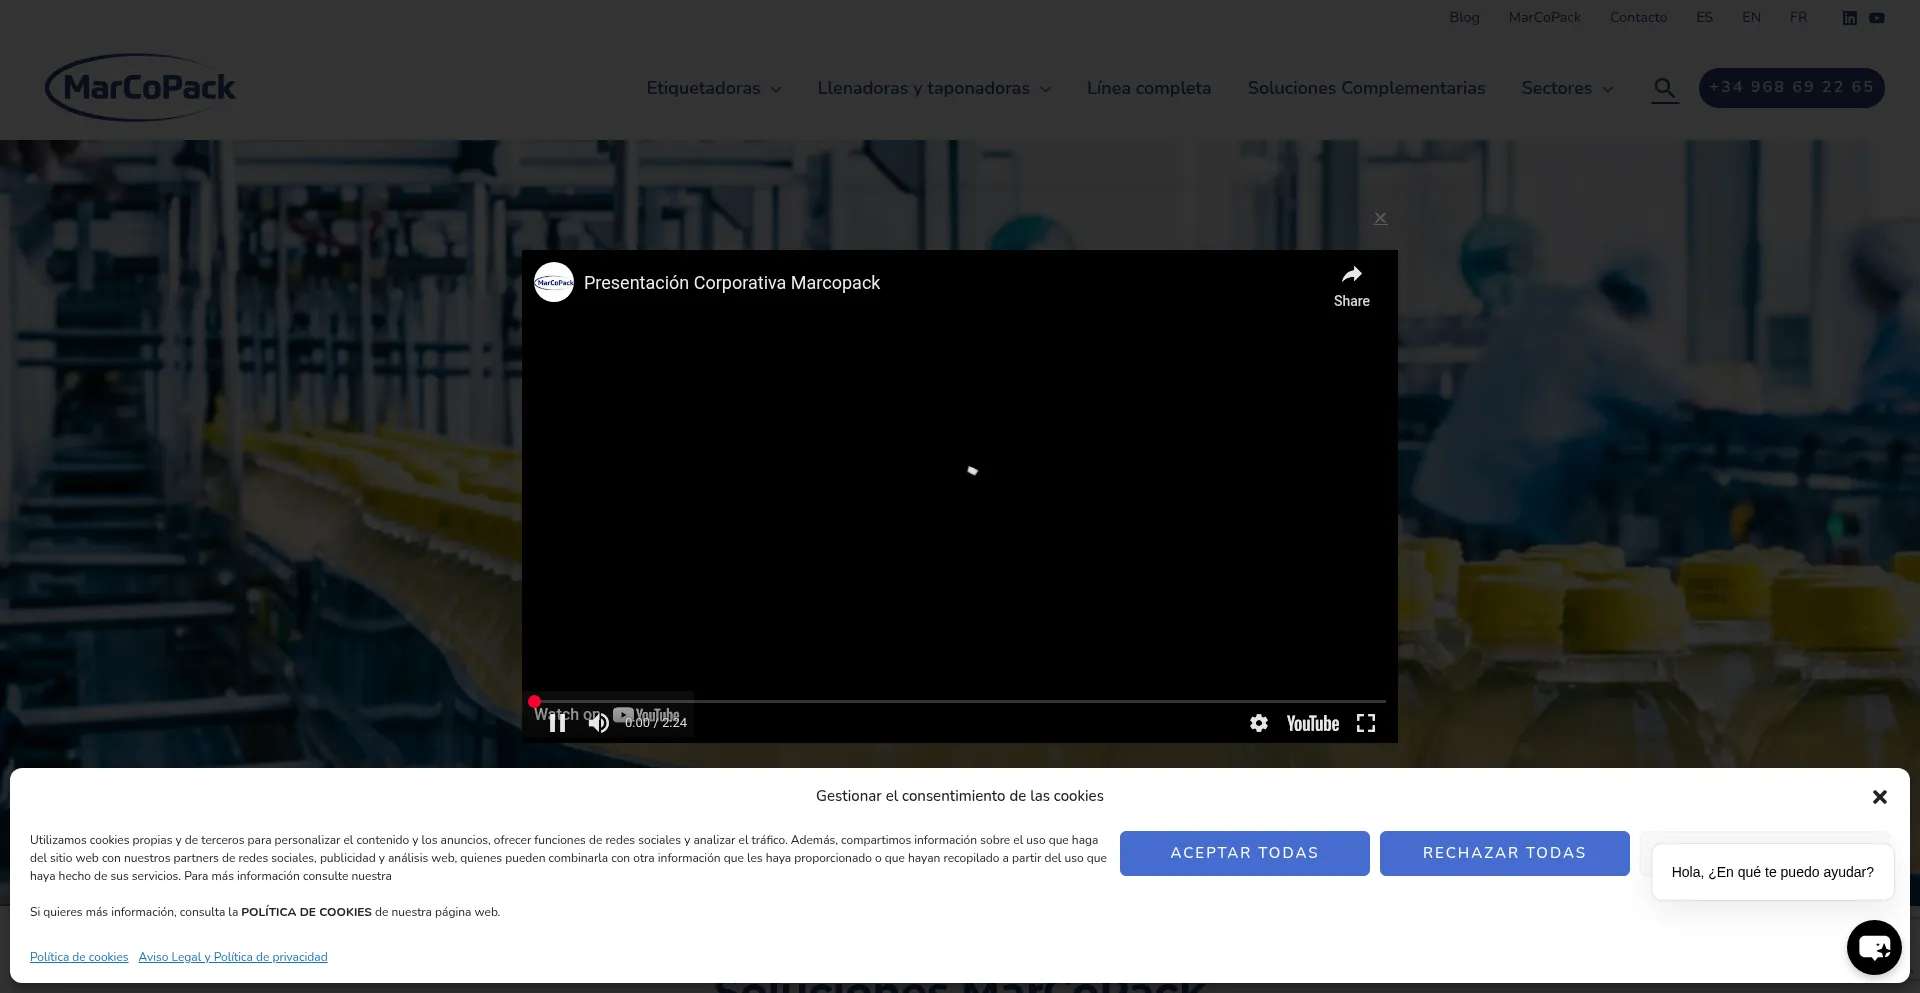Viewport: 1920px width, 993px height.
Task: Open the Política de cookies link
Action: point(78,957)
